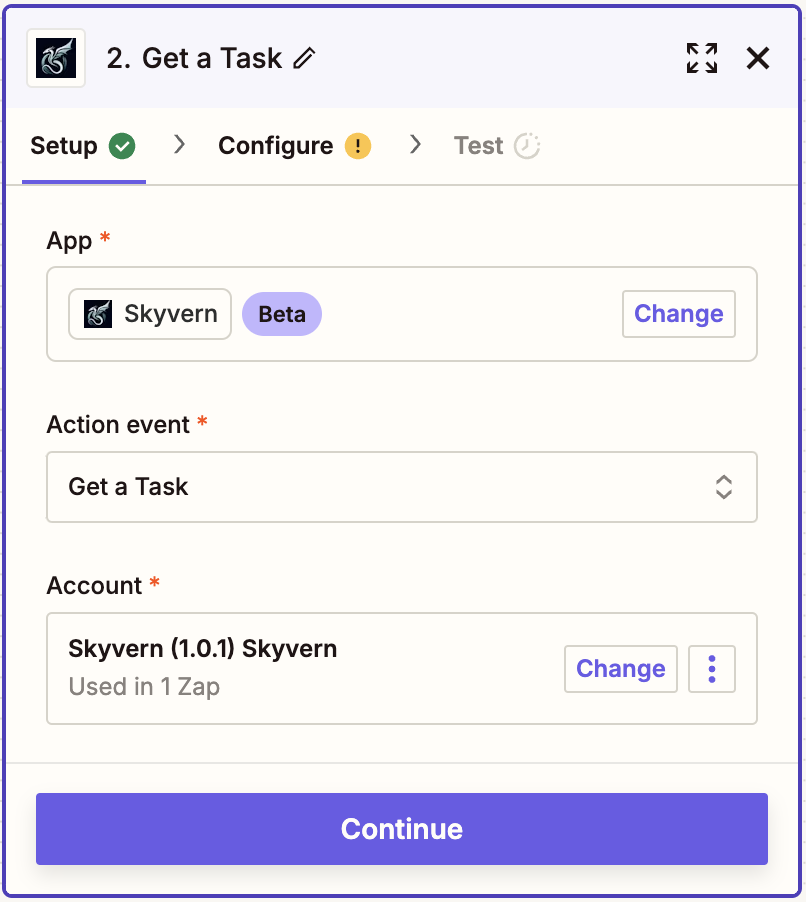Click the chevron between Setup and Configure

(x=180, y=145)
